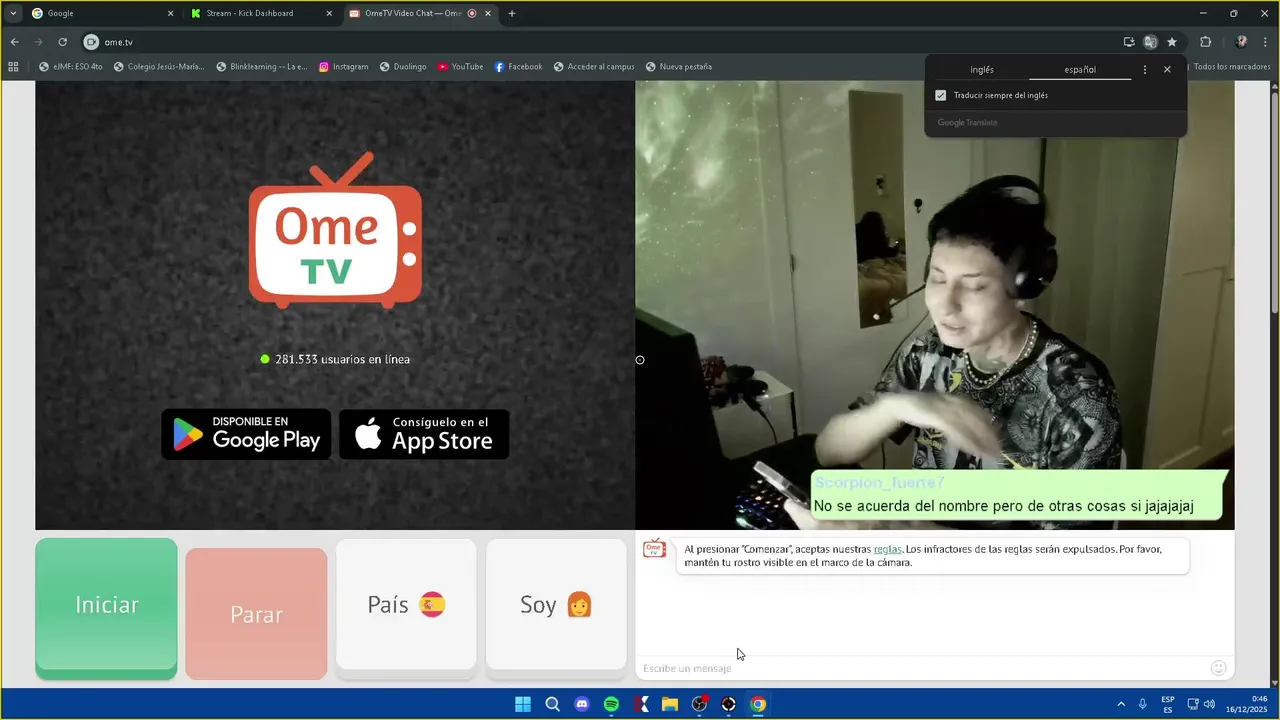
Task: Click the webcam video feed
Action: (934, 305)
